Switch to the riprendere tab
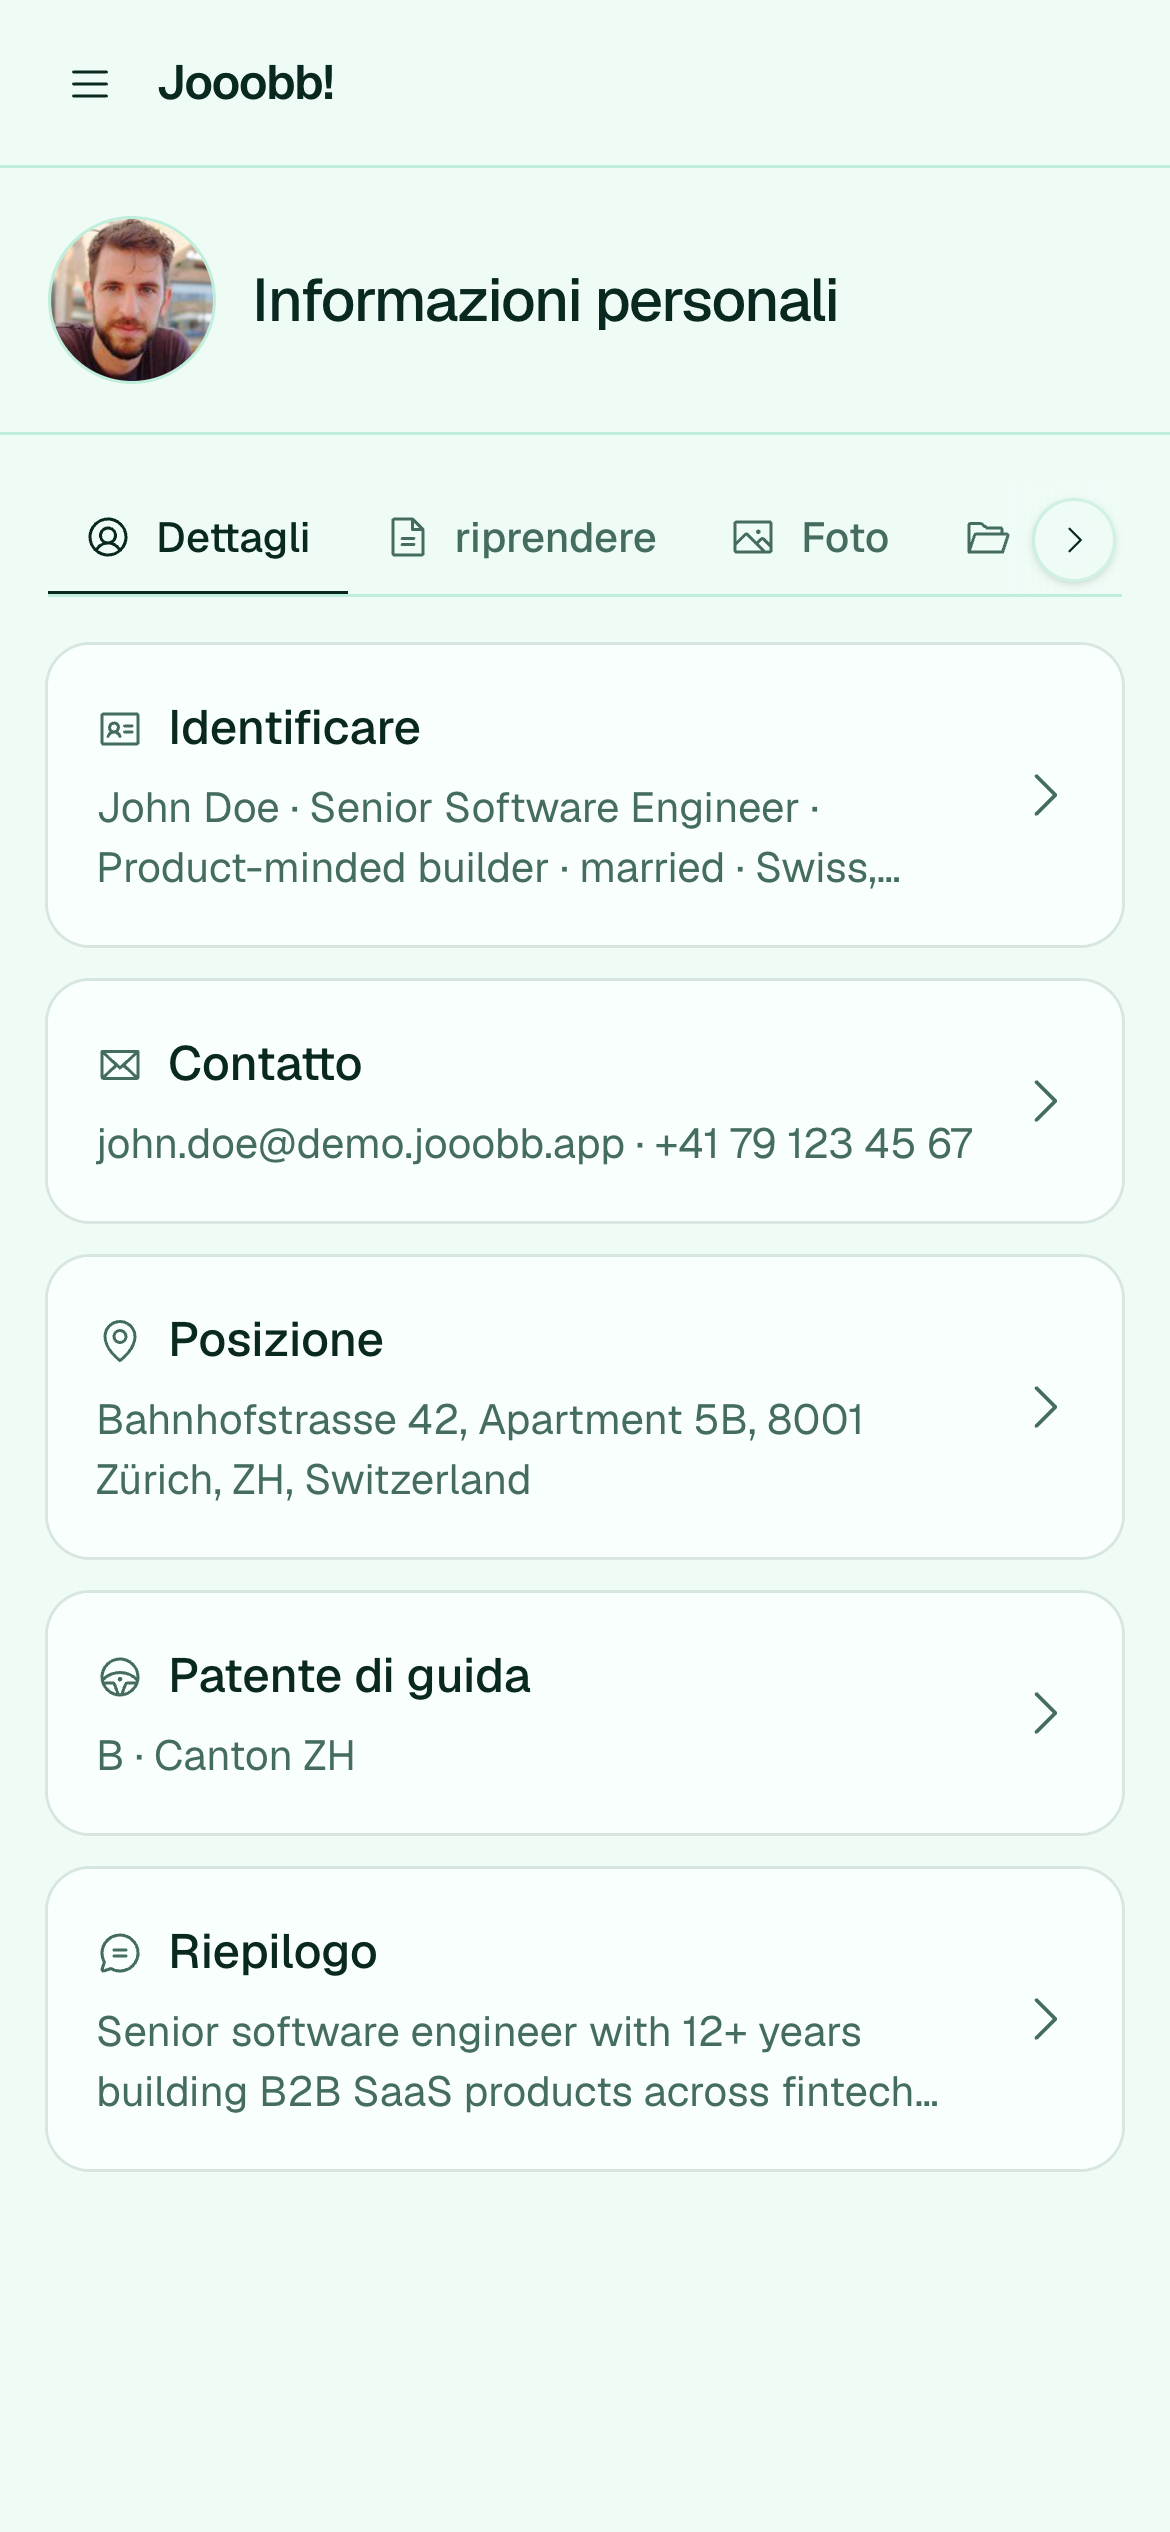 coord(522,538)
